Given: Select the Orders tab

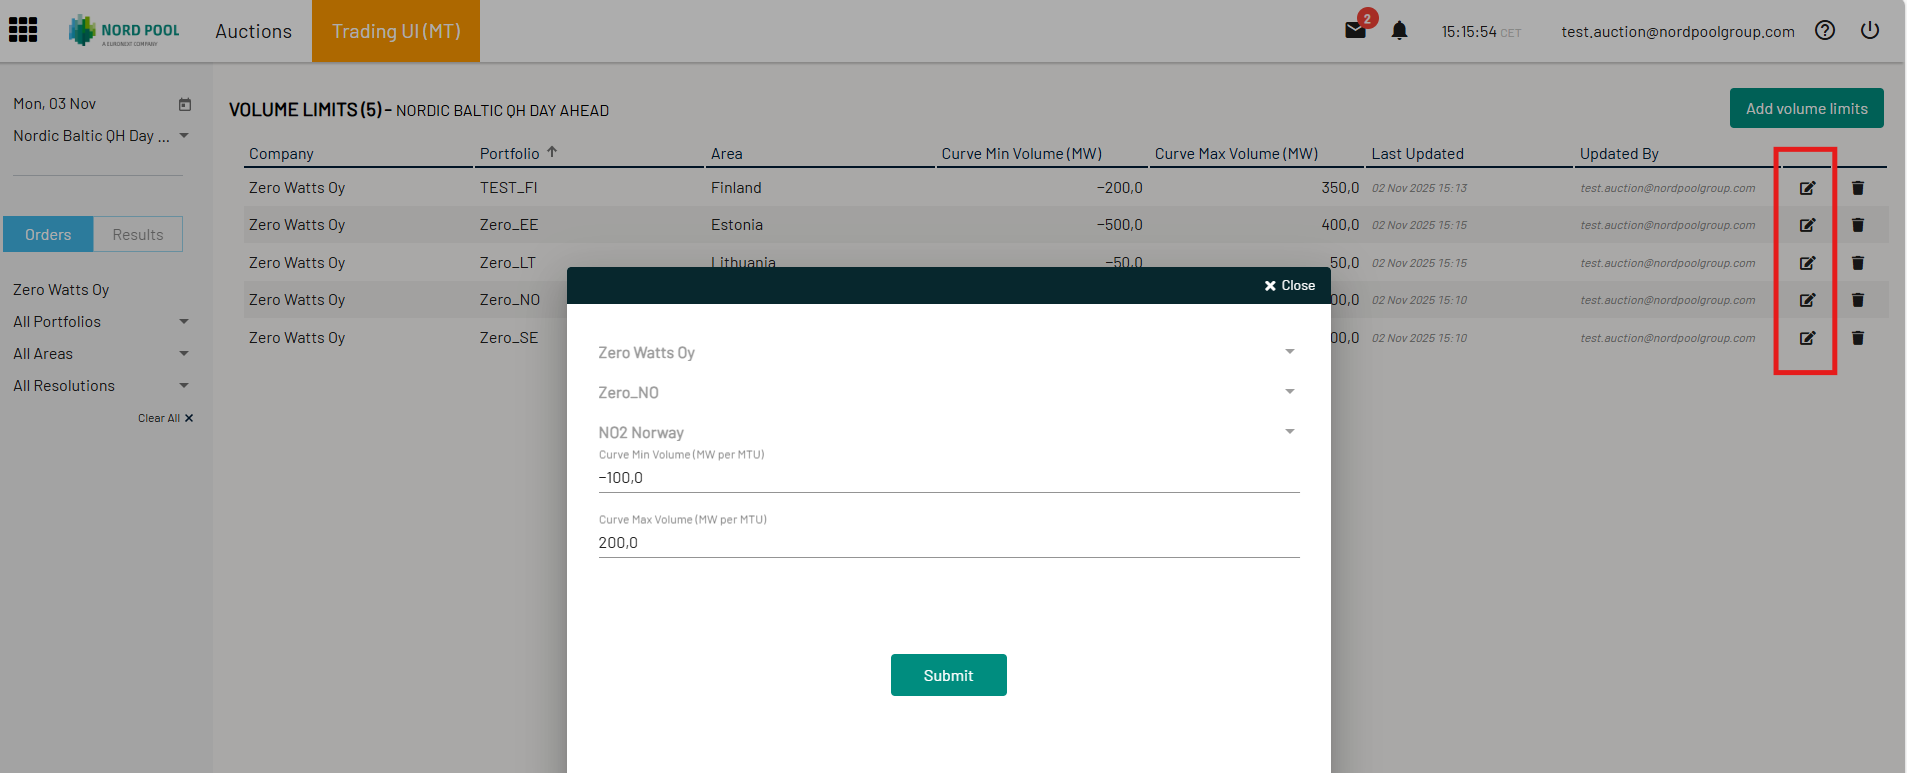Looking at the screenshot, I should [x=48, y=234].
